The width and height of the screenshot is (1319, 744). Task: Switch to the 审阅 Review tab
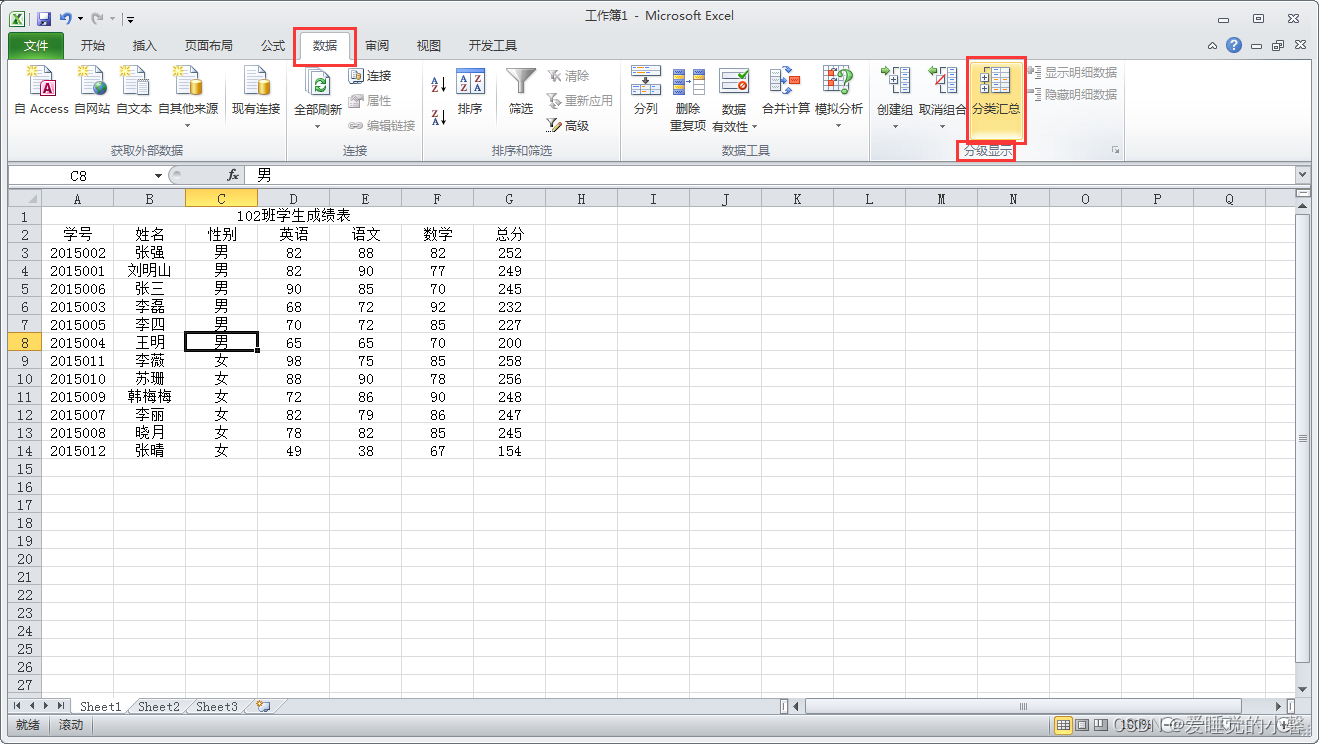click(x=377, y=46)
